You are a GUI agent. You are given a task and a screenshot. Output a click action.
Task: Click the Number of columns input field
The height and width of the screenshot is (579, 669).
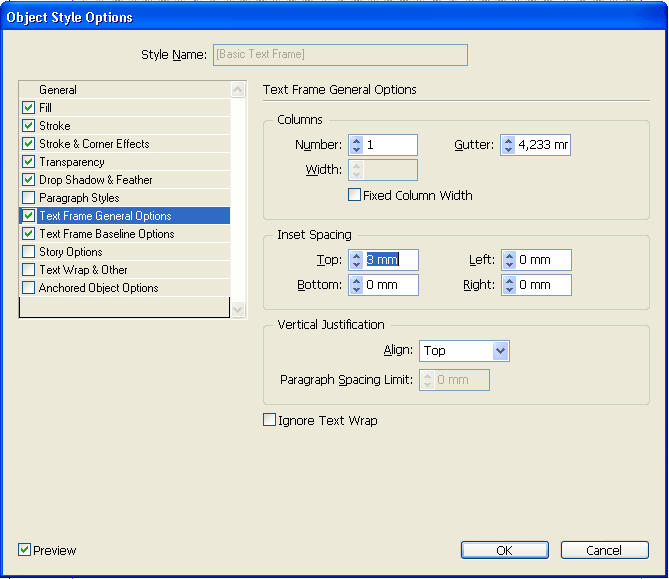pos(389,145)
